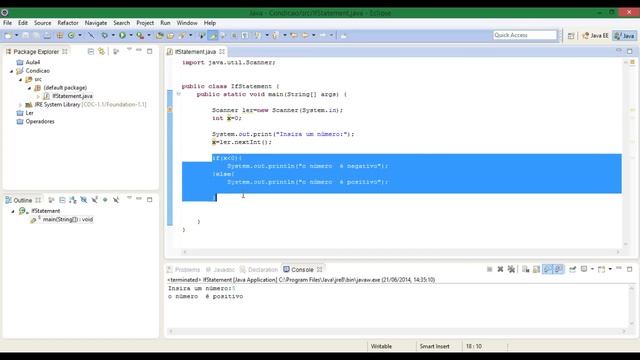Click Terminate square icon in Console
The width and height of the screenshot is (640, 360).
pos(489,269)
